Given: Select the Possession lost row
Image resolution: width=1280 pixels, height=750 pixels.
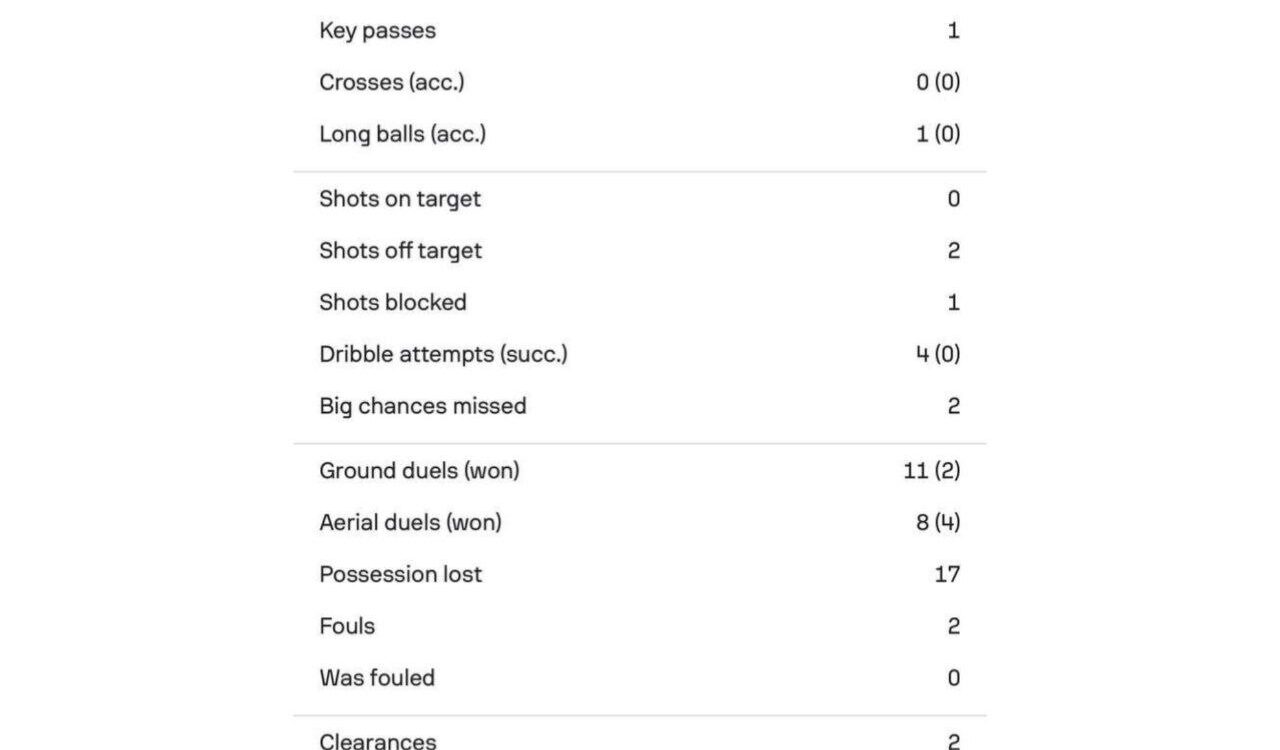Looking at the screenshot, I should coord(640,575).
